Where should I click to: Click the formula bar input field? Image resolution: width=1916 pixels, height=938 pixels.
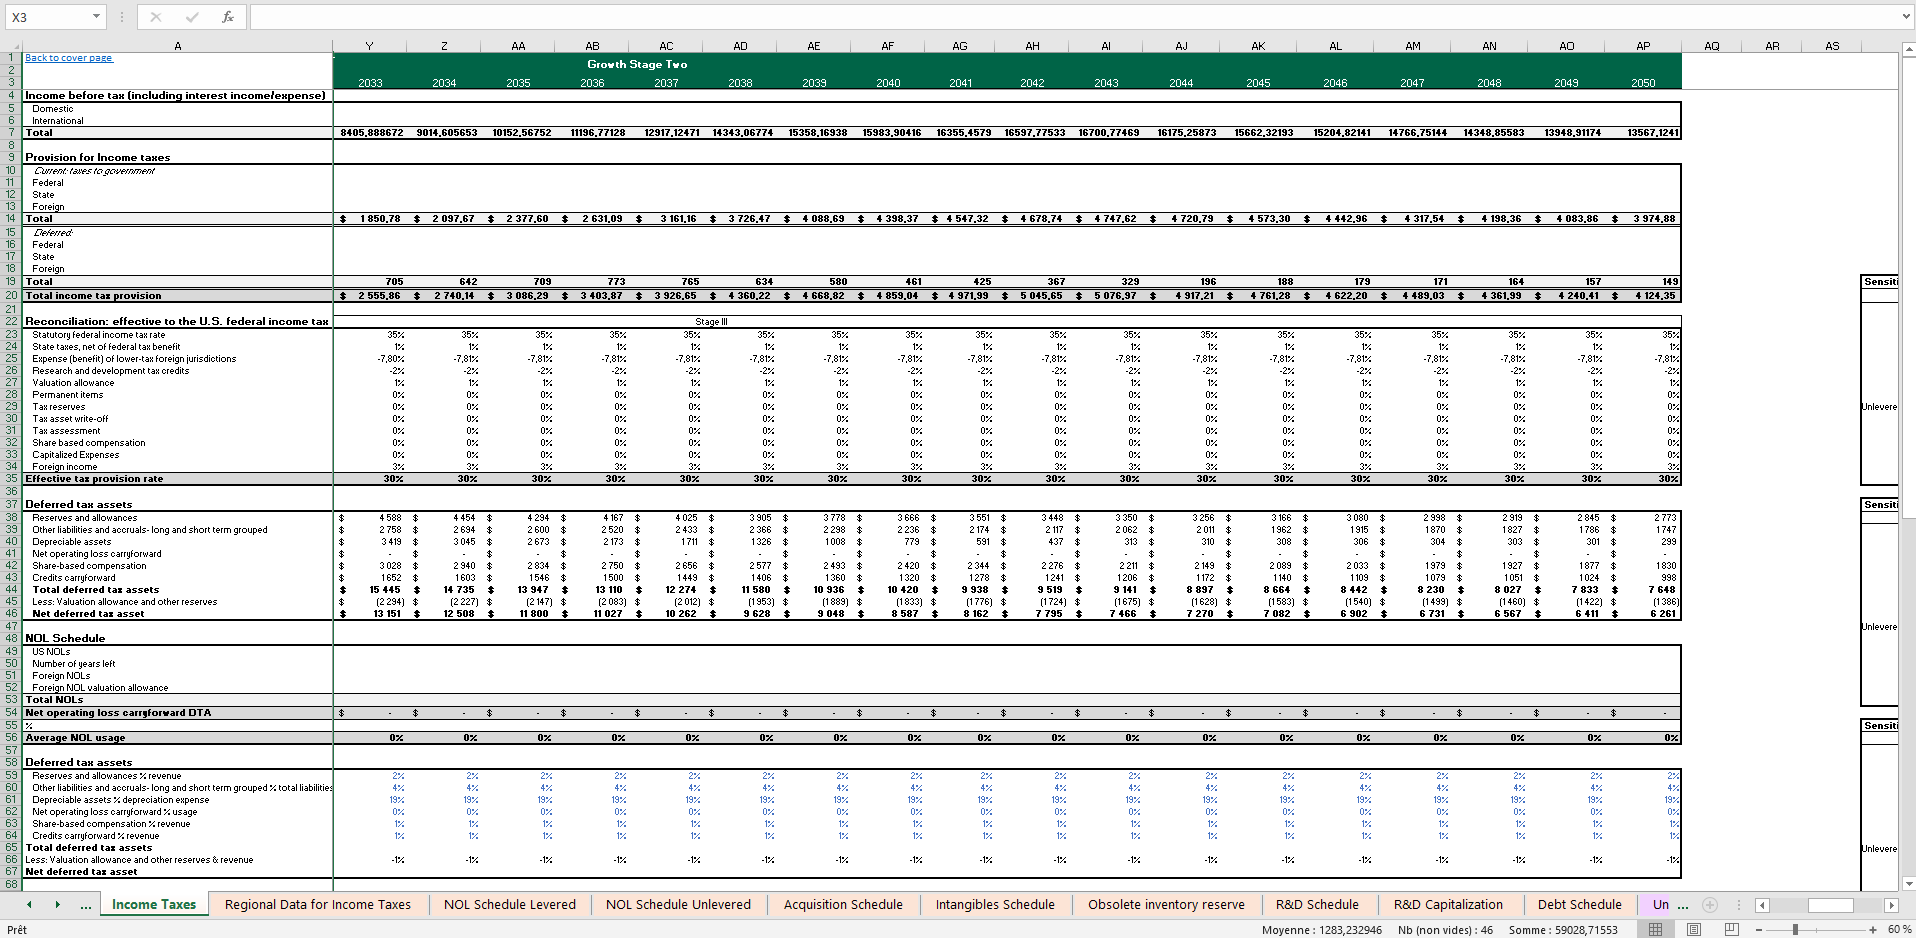point(1073,17)
